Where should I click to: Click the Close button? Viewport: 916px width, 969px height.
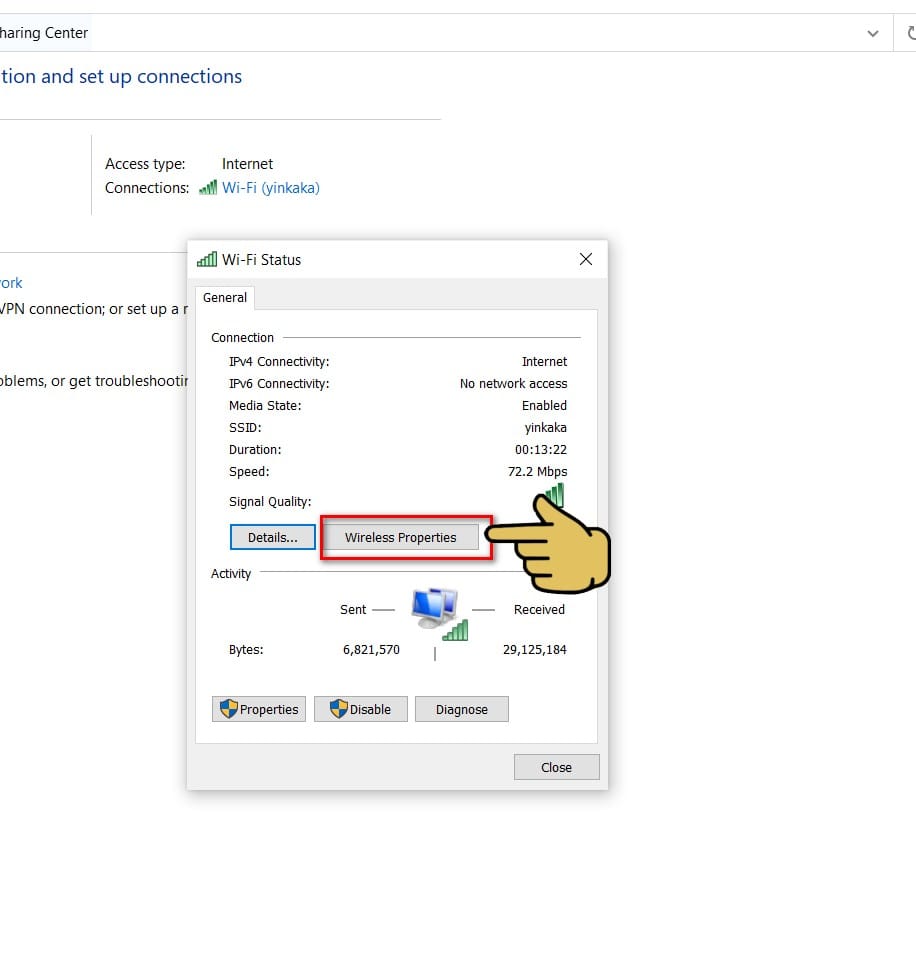(x=556, y=767)
